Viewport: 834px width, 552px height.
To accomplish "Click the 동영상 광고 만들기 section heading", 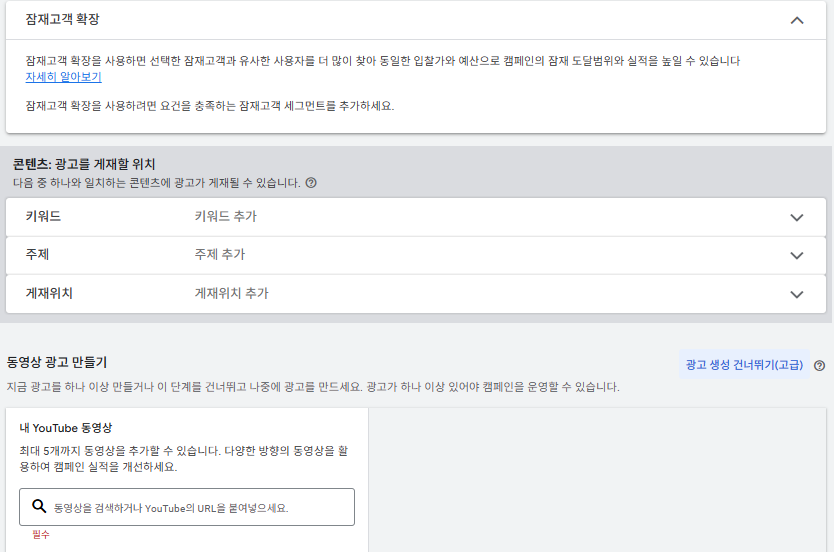I will point(57,362).
